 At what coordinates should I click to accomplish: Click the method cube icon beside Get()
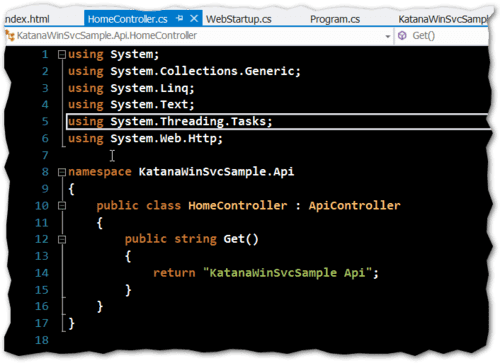tap(402, 35)
